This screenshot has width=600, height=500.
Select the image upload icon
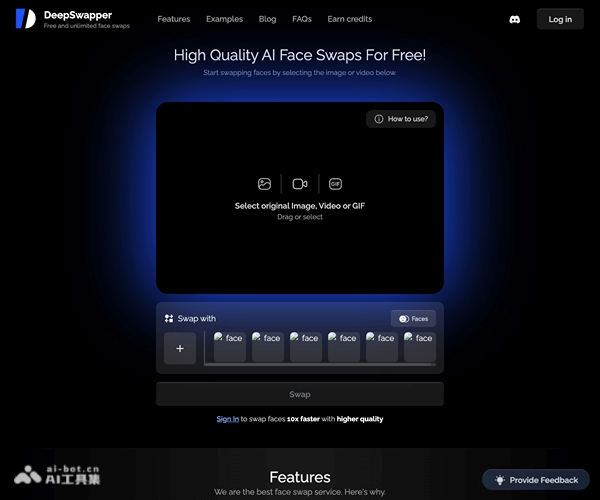(x=264, y=184)
